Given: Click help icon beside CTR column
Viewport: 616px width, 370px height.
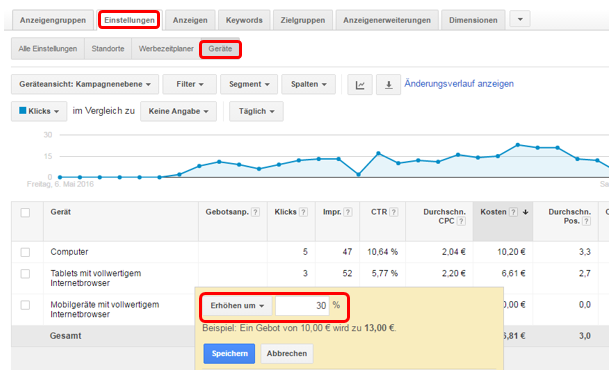Looking at the screenshot, I should 394,212.
